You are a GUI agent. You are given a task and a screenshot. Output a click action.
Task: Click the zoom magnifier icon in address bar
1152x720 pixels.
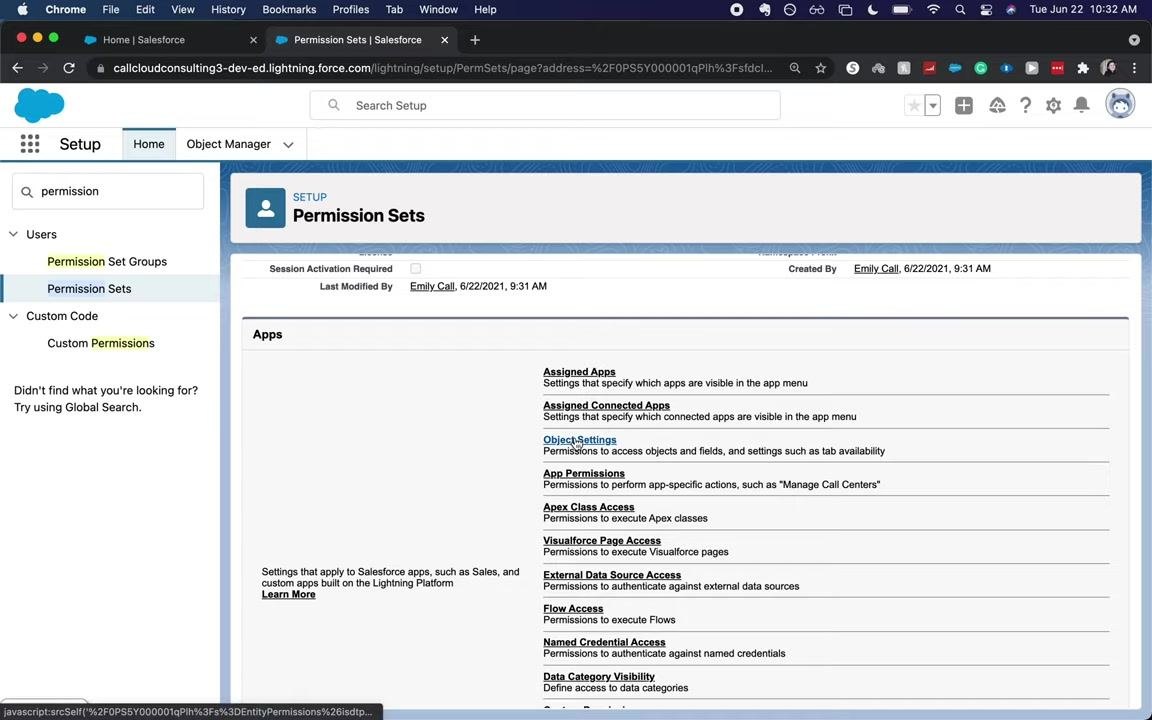pos(795,68)
